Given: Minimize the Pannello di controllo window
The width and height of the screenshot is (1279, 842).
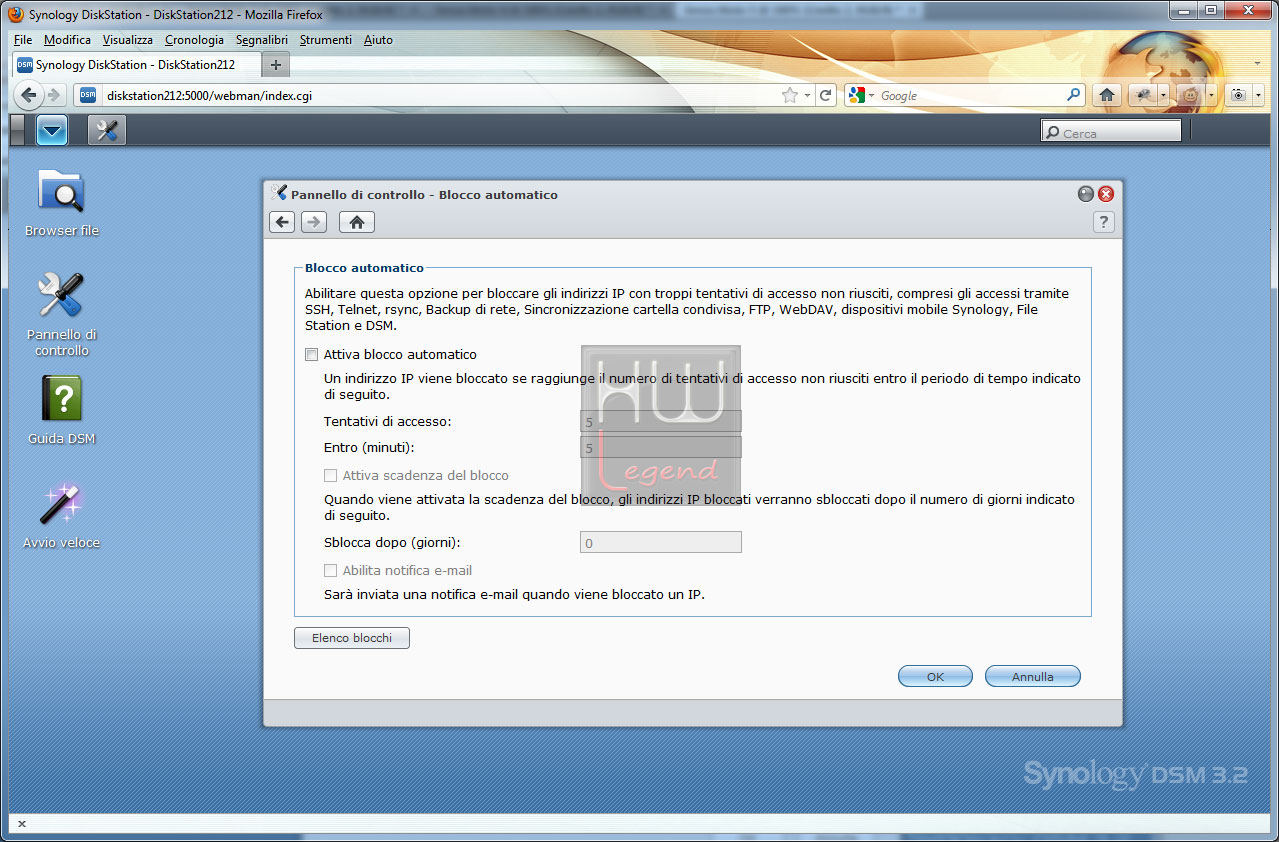Looking at the screenshot, I should pos(1086,194).
